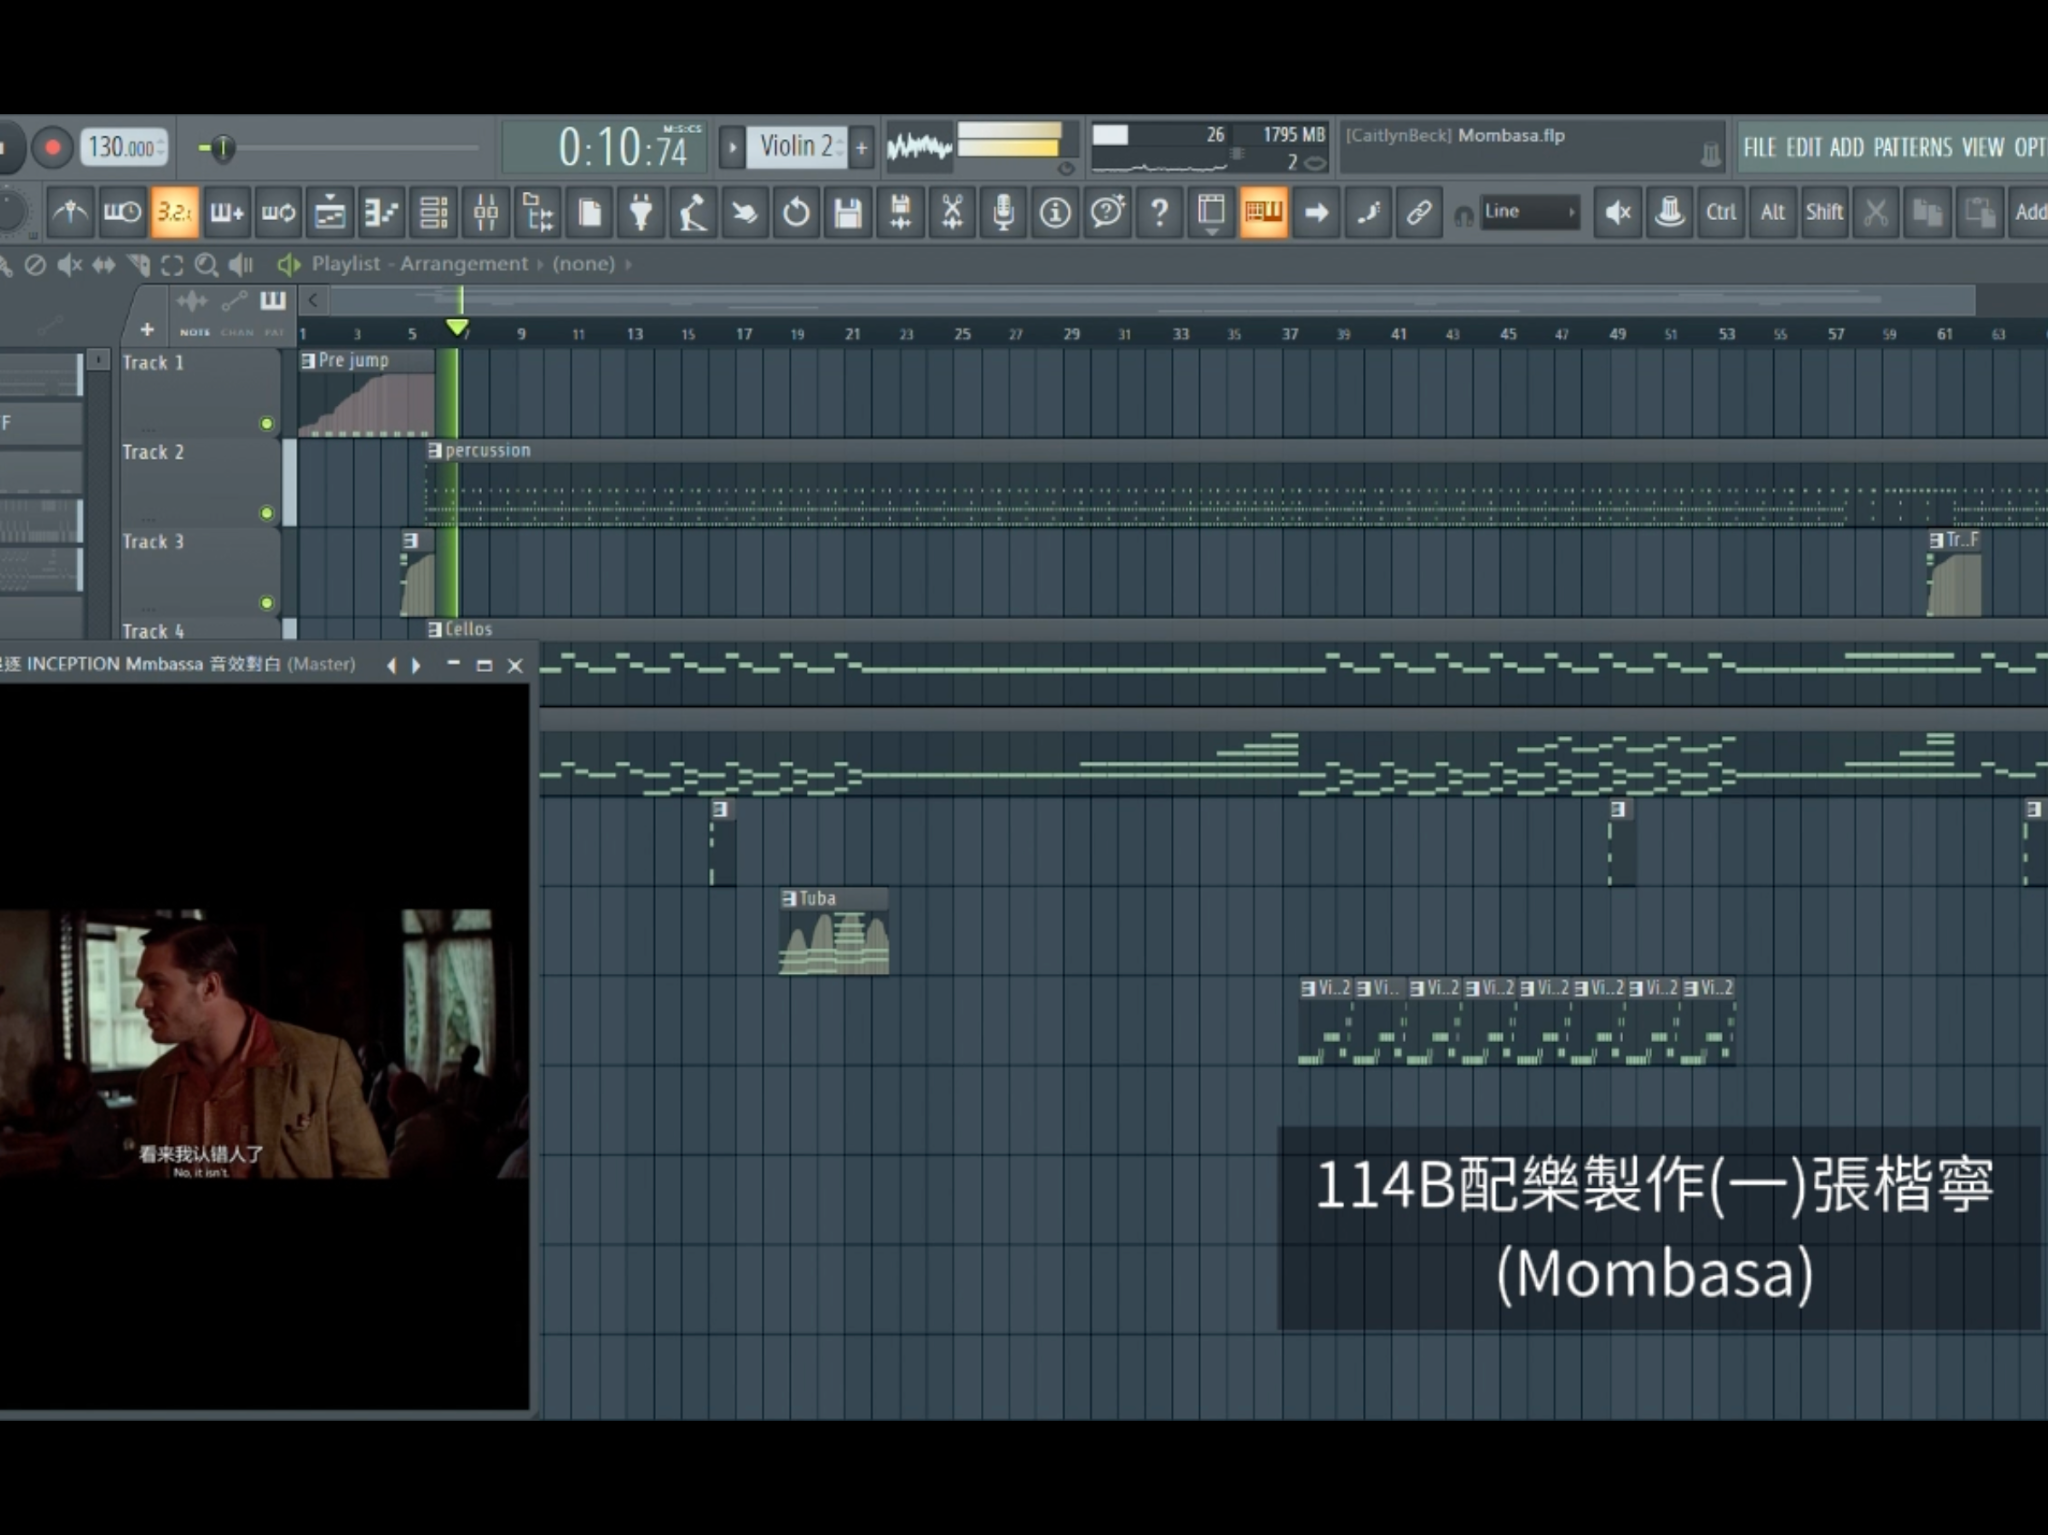Select the Playlist mute tool

(x=69, y=265)
